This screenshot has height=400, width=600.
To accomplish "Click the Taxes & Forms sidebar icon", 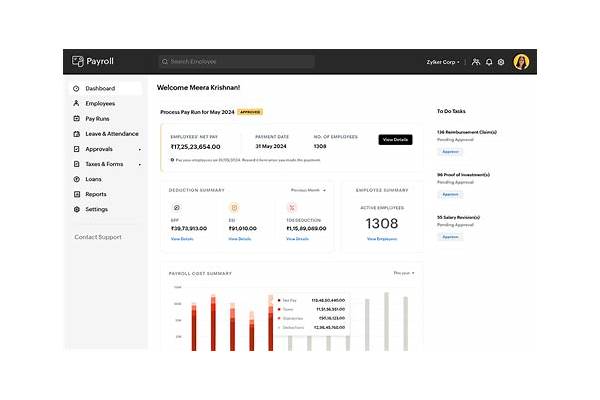I will [x=77, y=164].
